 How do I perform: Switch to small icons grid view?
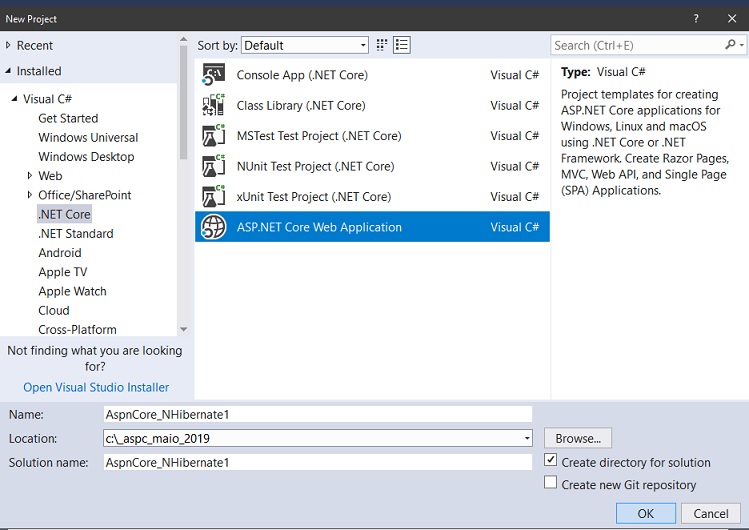point(381,45)
